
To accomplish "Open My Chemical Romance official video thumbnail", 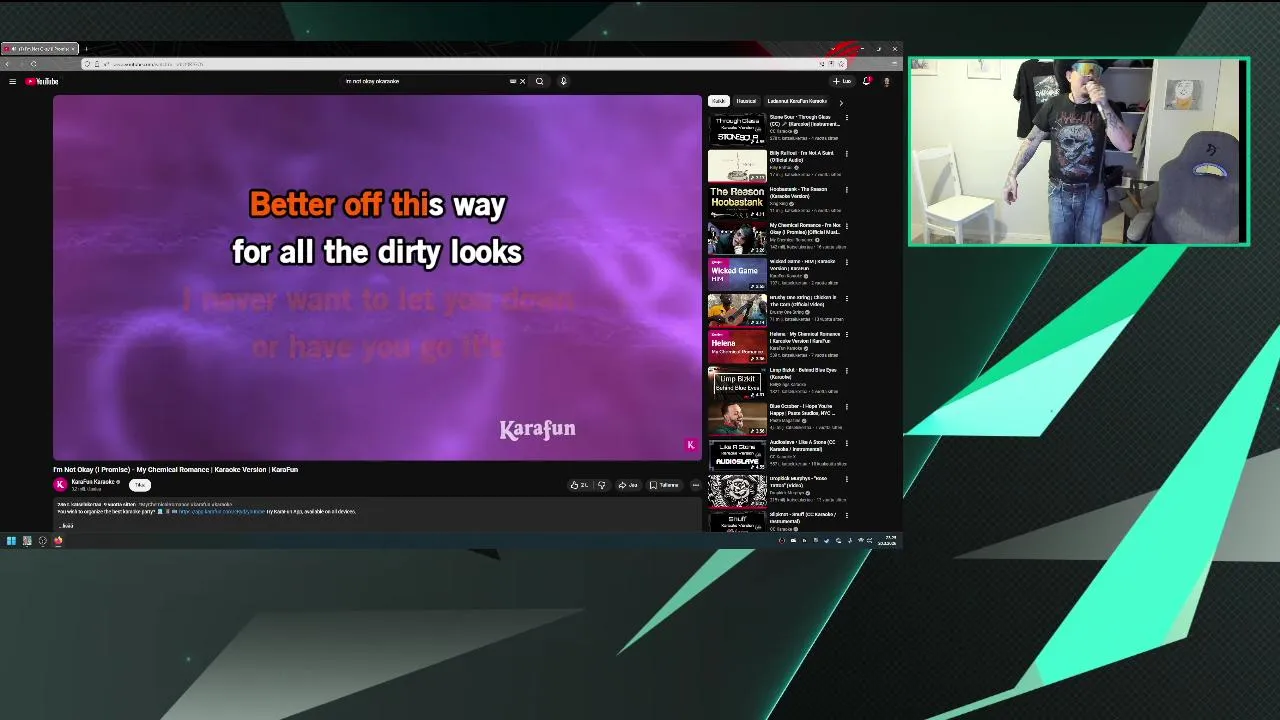I will pyautogui.click(x=737, y=238).
